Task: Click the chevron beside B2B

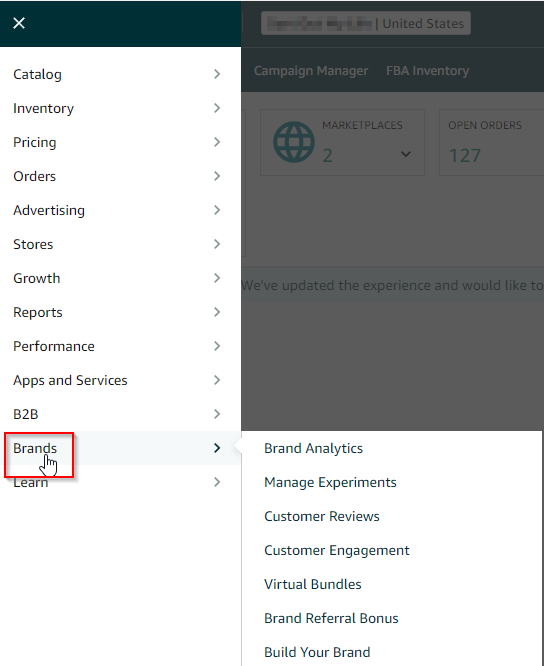Action: [217, 414]
